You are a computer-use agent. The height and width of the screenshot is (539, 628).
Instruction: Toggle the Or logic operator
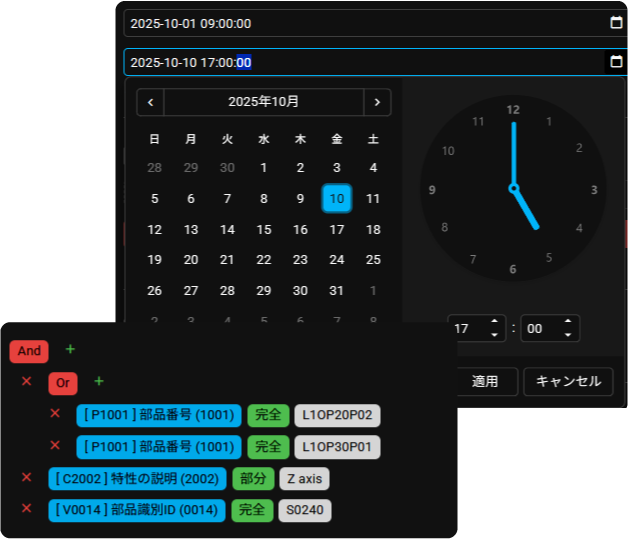click(62, 383)
